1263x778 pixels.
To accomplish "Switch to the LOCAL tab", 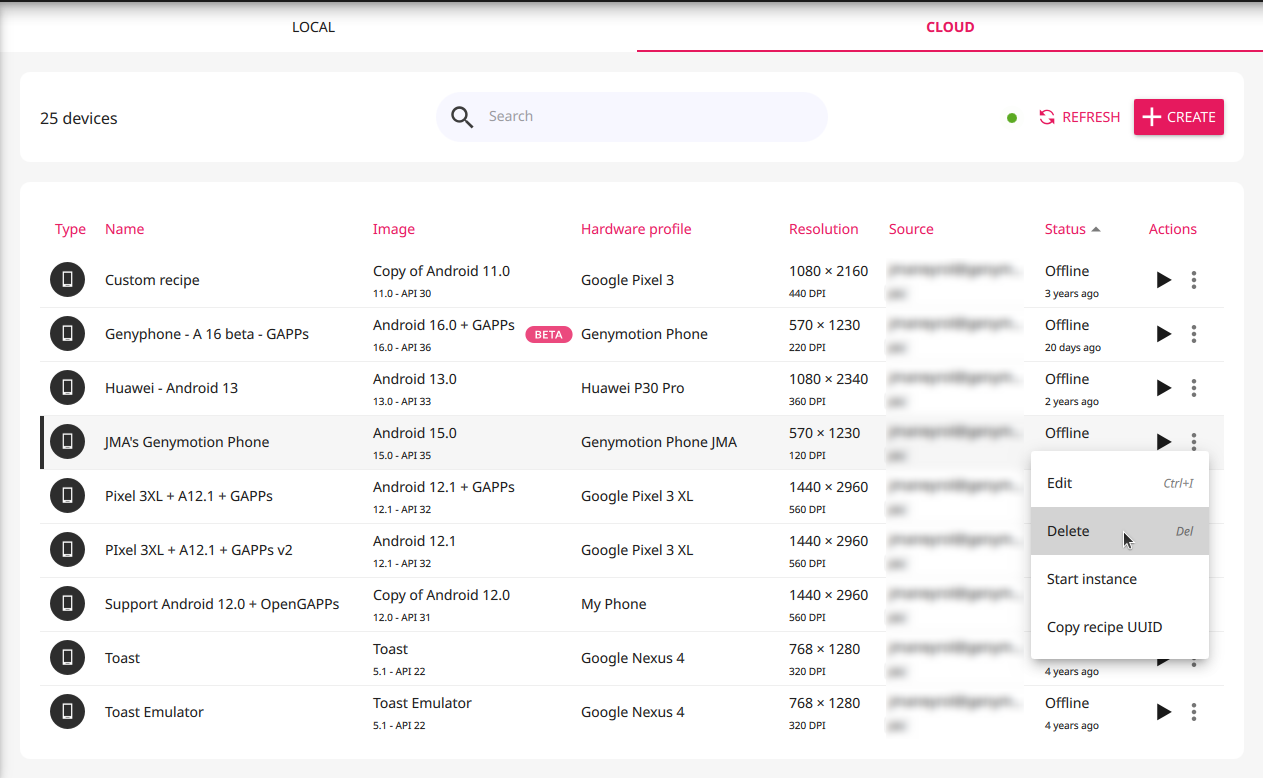I will (313, 27).
